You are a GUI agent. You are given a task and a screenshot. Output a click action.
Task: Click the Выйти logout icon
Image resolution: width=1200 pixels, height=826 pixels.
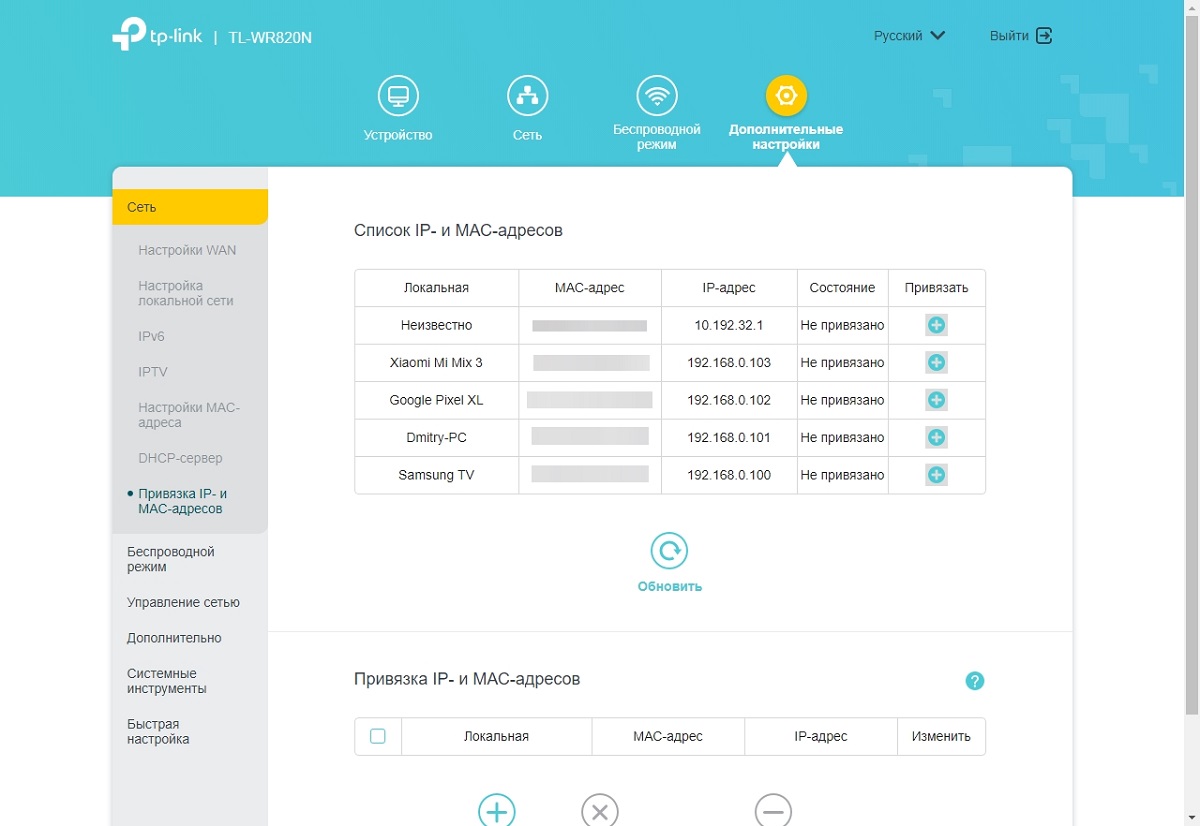(x=1044, y=35)
